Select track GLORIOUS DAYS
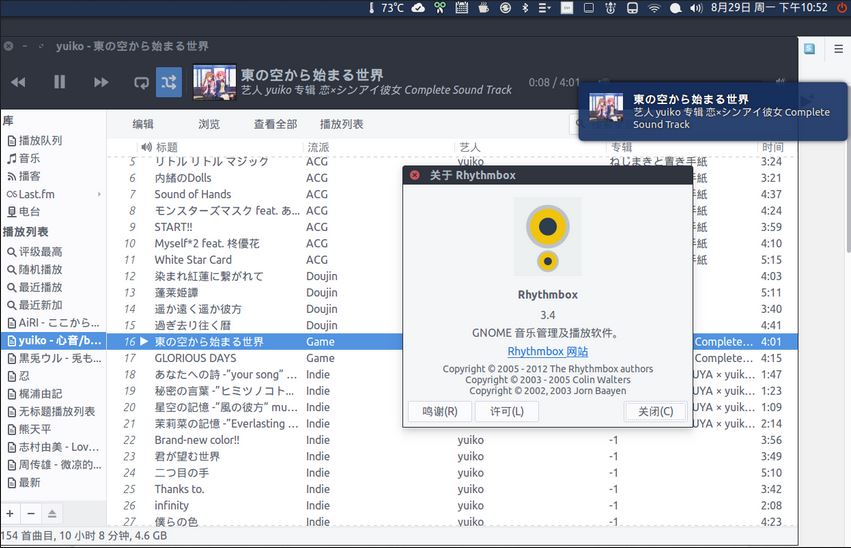The width and height of the screenshot is (851, 548). tap(195, 358)
